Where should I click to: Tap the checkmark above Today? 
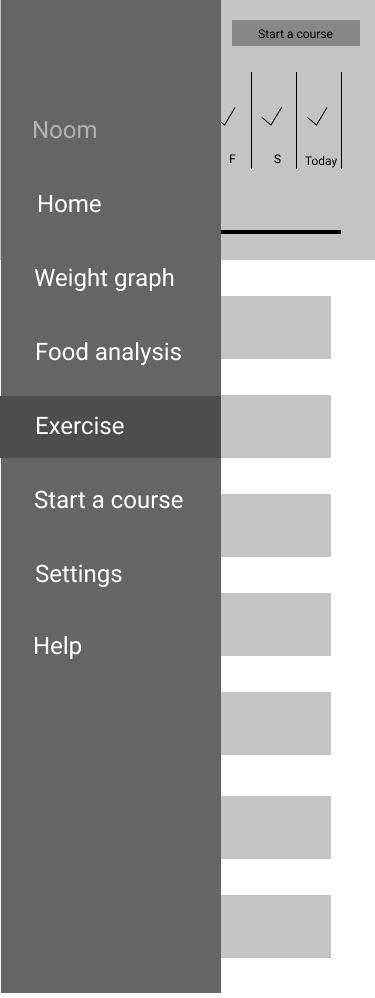click(317, 116)
